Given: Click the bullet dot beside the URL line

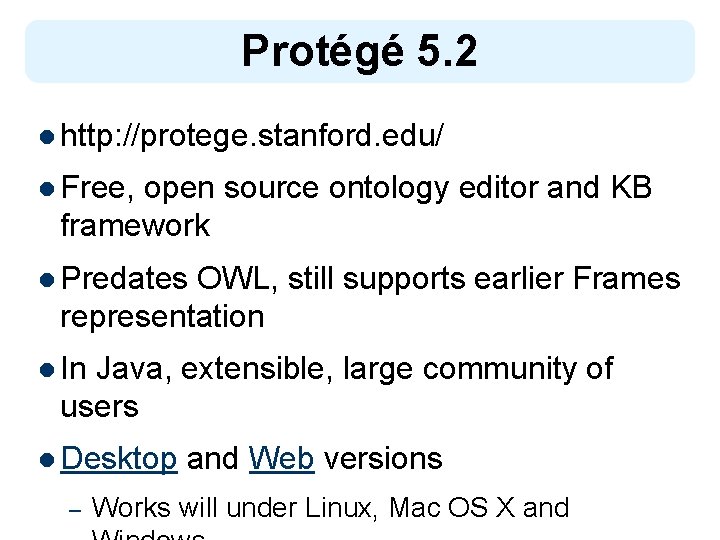Looking at the screenshot, I should click(x=47, y=137).
